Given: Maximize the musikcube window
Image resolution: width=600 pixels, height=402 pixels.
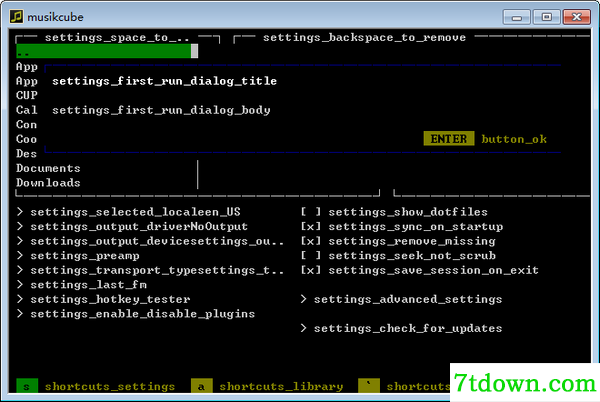Looking at the screenshot, I should 546,17.
